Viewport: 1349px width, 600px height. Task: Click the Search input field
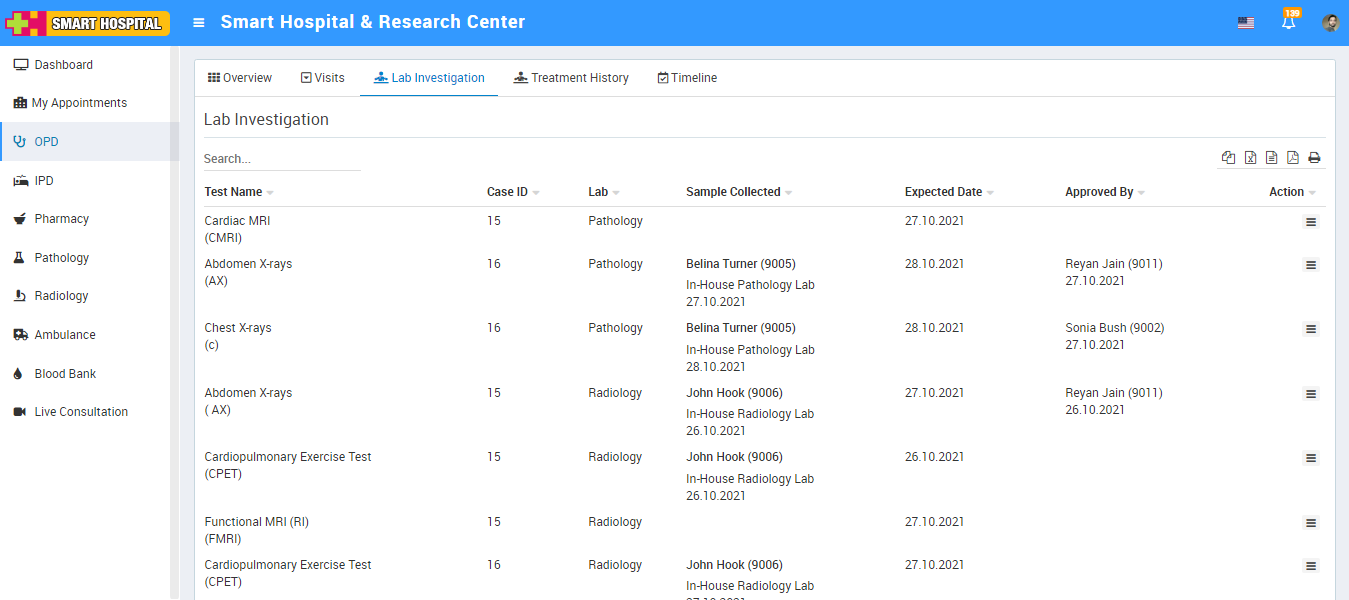(281, 159)
